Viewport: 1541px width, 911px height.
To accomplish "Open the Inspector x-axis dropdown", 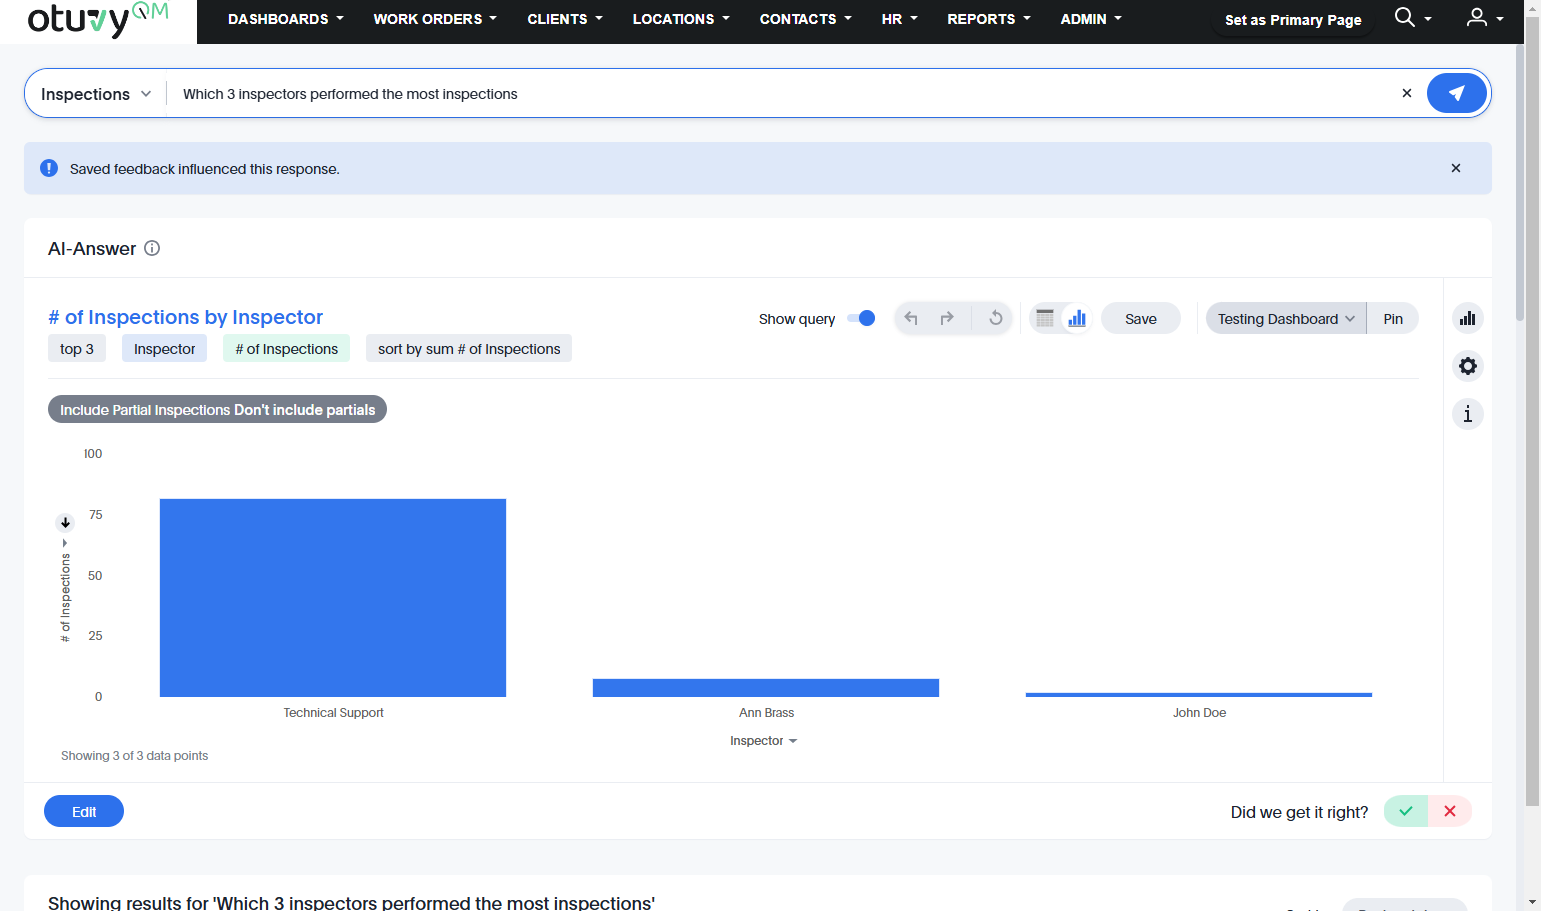I will 763,741.
